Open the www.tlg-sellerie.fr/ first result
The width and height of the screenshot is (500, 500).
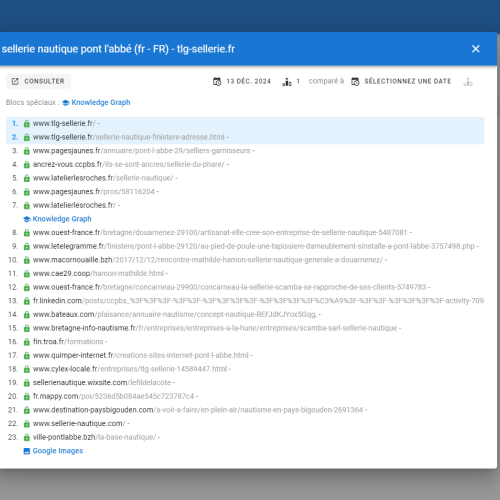64,123
